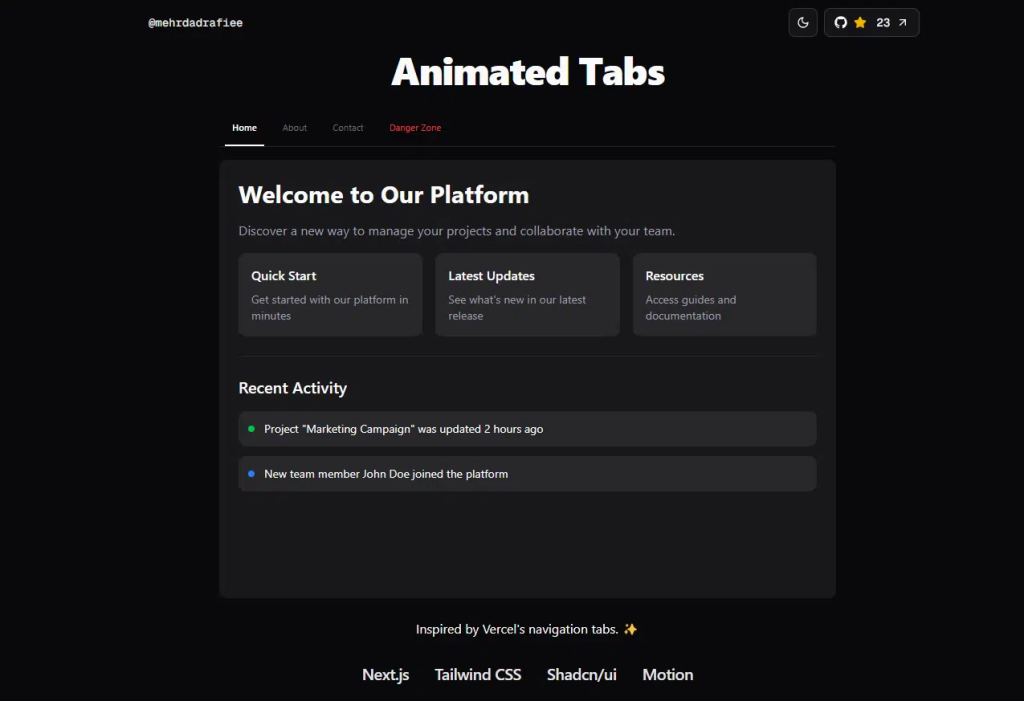Open the @mehrdadrafiee profile link
Image resolution: width=1024 pixels, height=701 pixels.
[195, 23]
